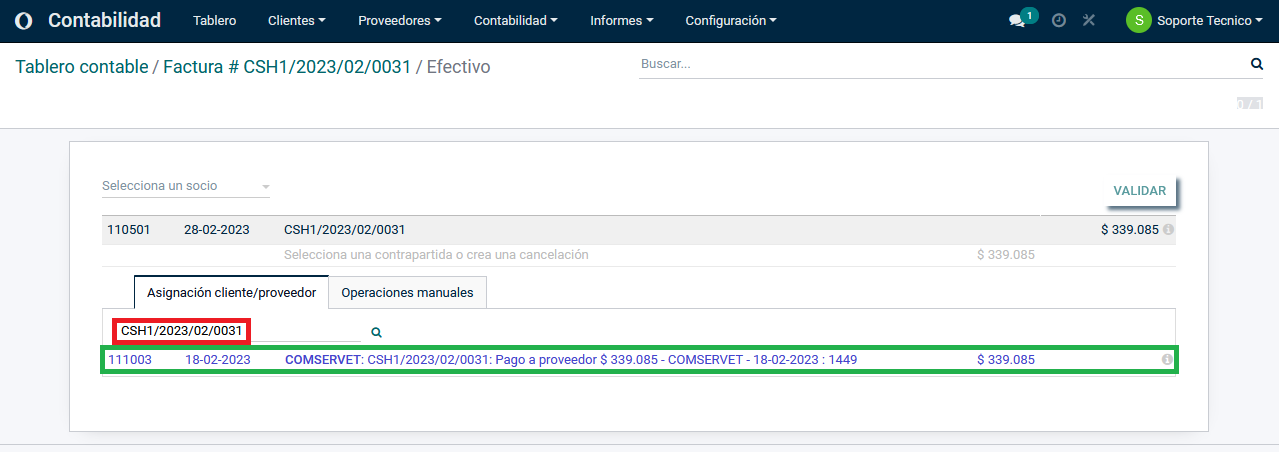The image size is (1279, 452).
Task: Open the Tablero contable breadcrumb link
Action: pyautogui.click(x=80, y=67)
